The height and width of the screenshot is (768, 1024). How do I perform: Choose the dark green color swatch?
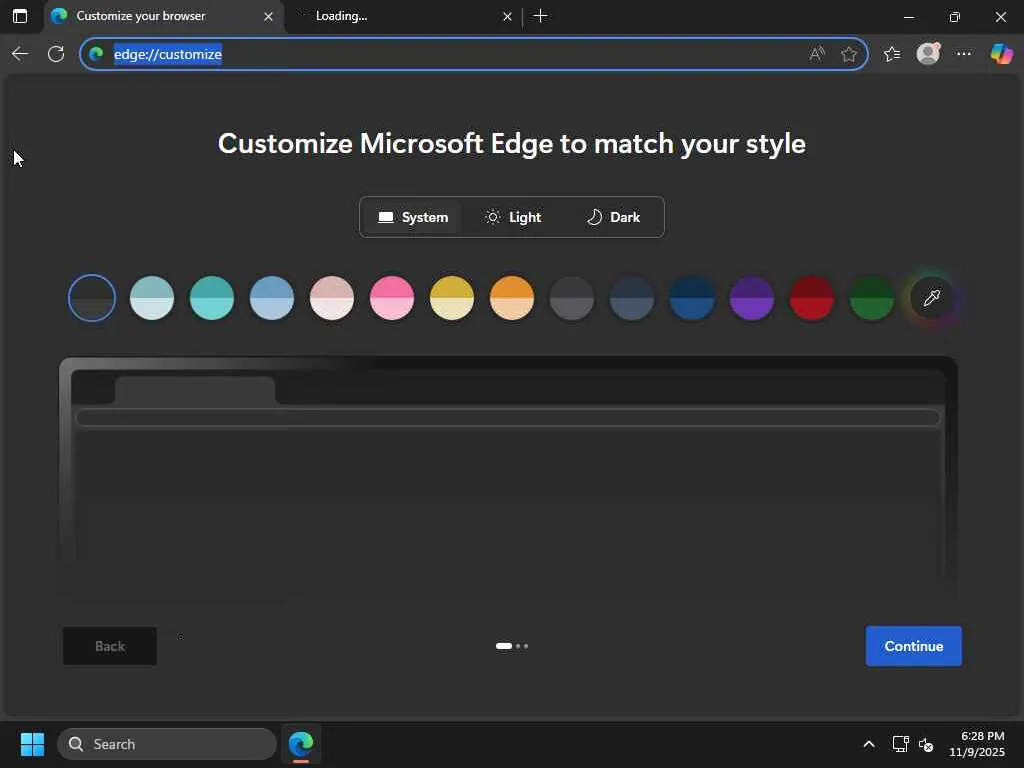[872, 298]
